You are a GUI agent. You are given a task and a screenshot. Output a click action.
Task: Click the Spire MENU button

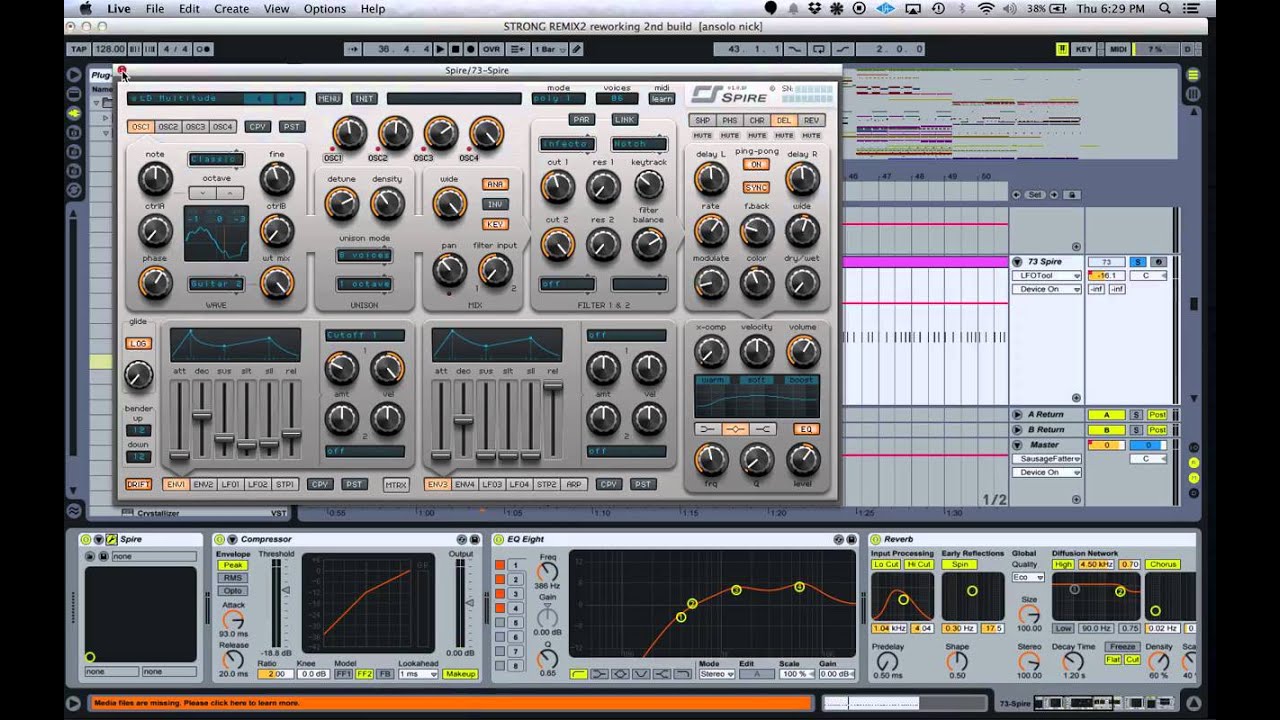point(328,99)
